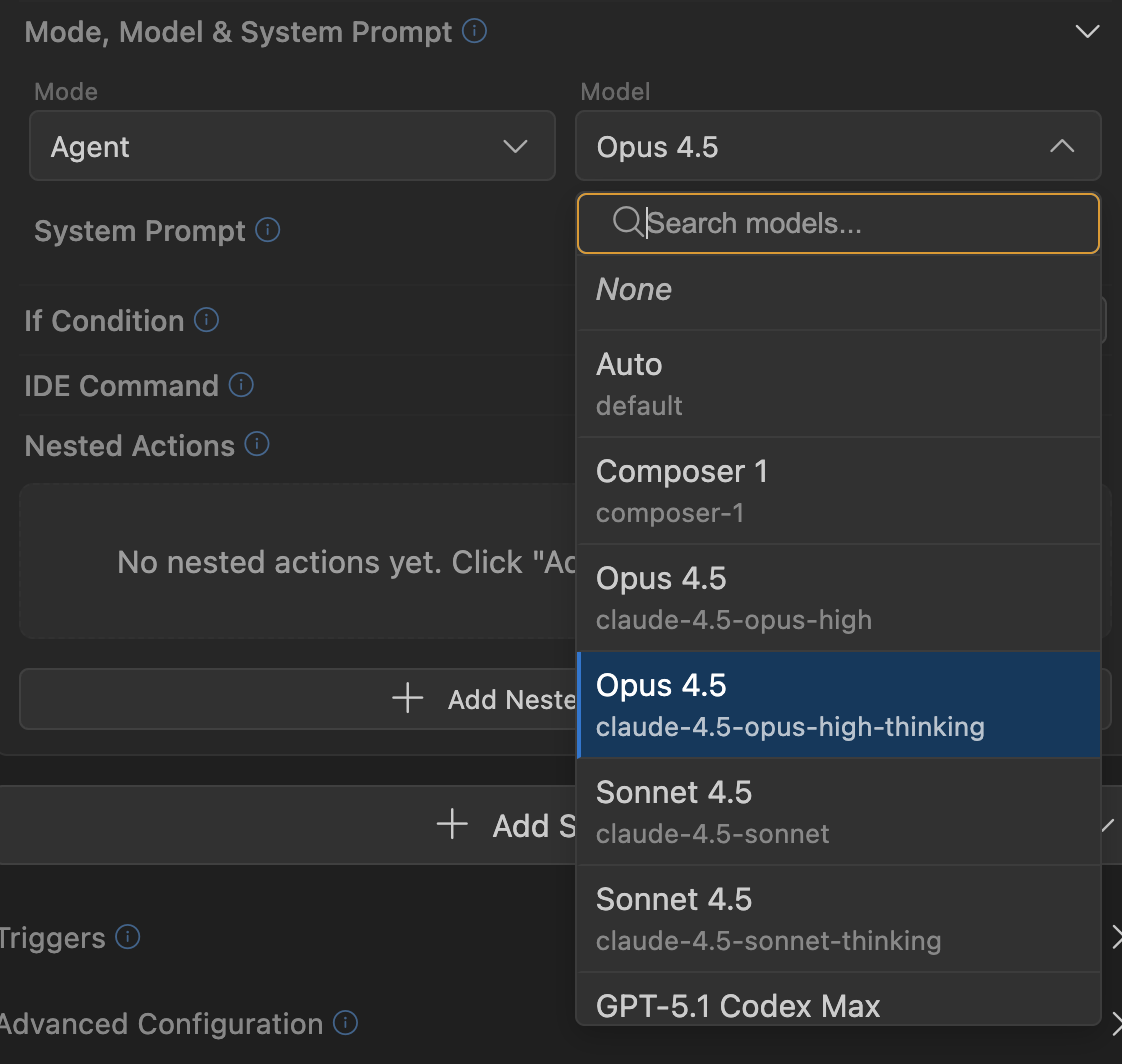Close the Model dropdown showing Opus 4.5
Screen dimensions: 1122x1064
[838, 147]
